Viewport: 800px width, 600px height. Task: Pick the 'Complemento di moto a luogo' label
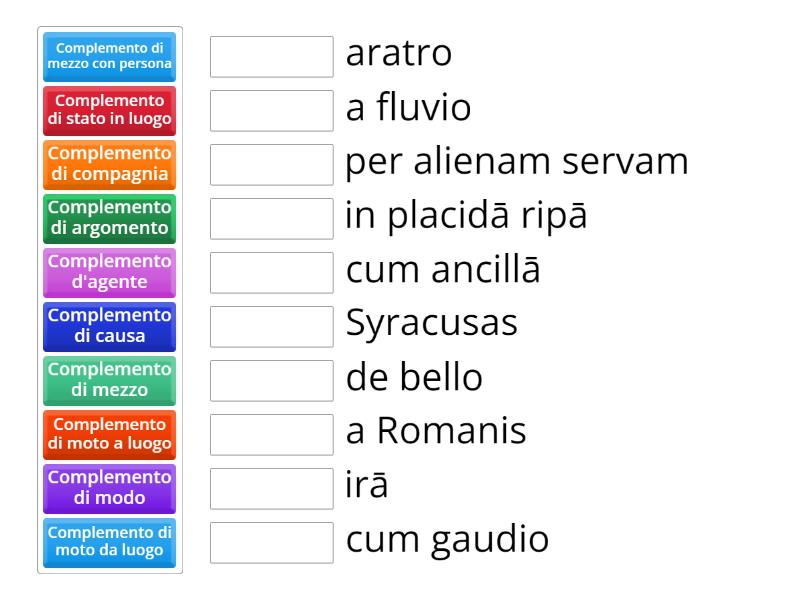(x=109, y=434)
